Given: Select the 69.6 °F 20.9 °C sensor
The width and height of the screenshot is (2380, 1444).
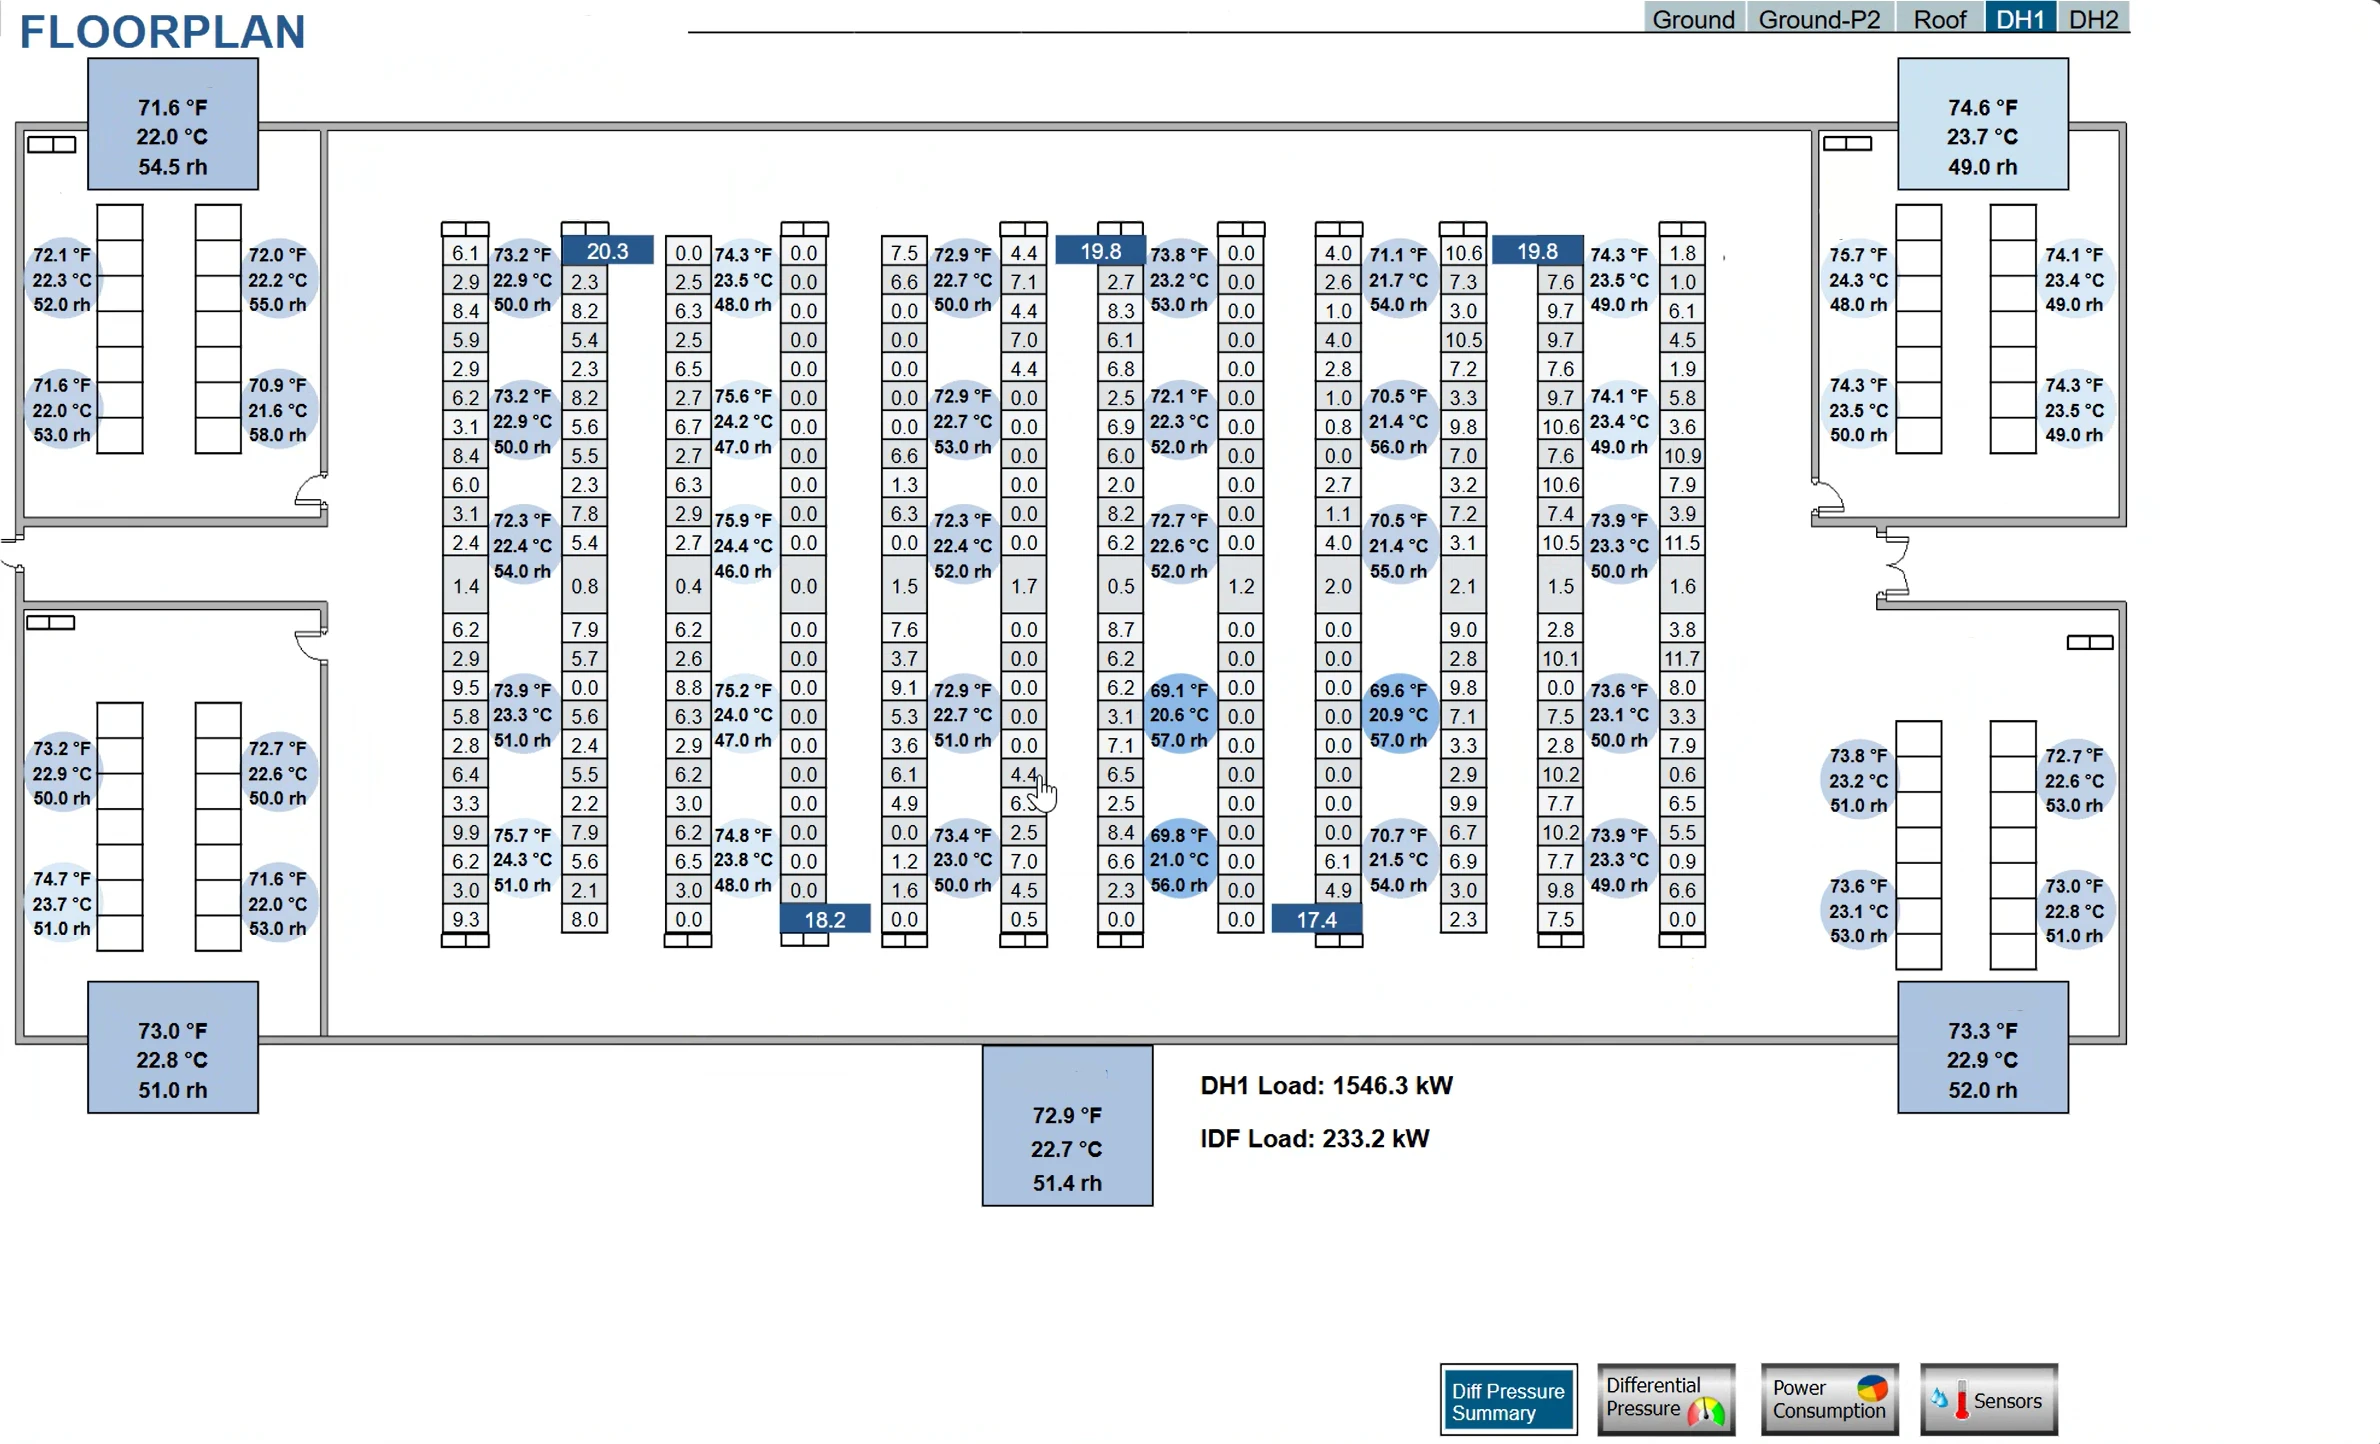Looking at the screenshot, I should click(x=1398, y=715).
